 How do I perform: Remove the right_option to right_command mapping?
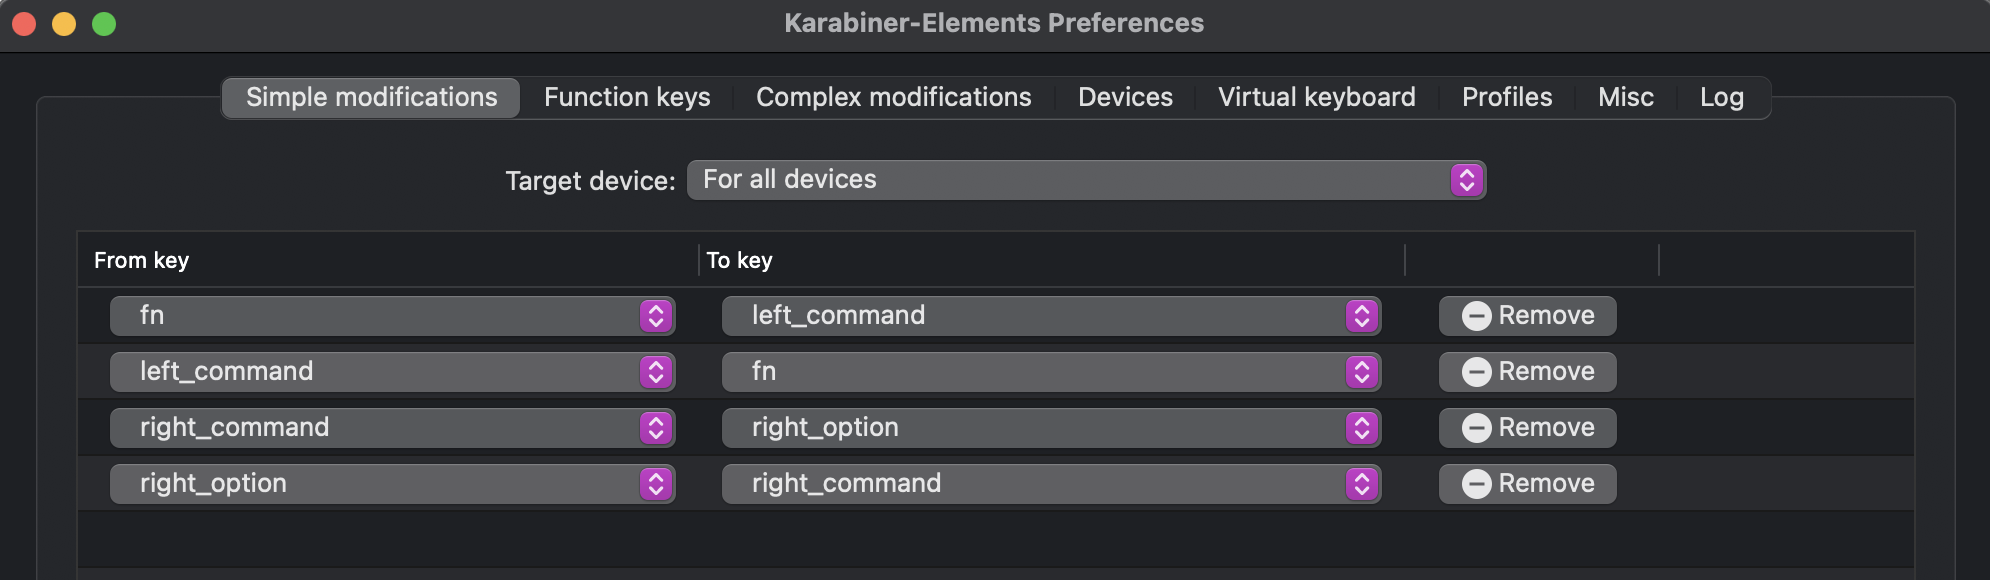point(1527,484)
